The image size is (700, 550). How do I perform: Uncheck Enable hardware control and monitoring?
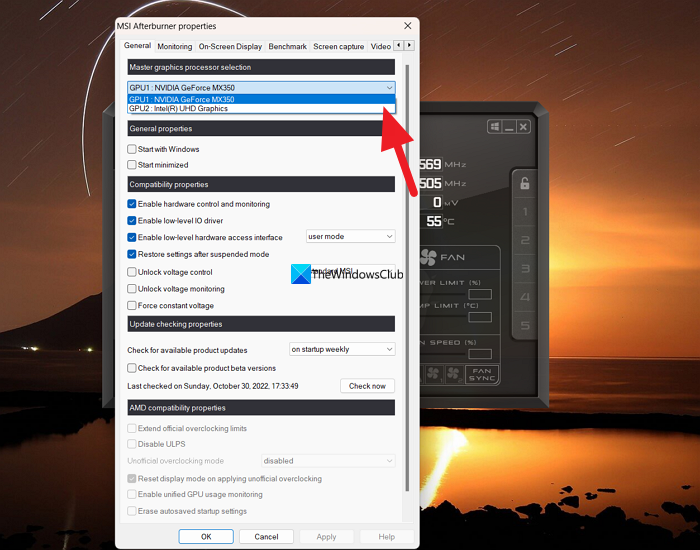click(132, 204)
